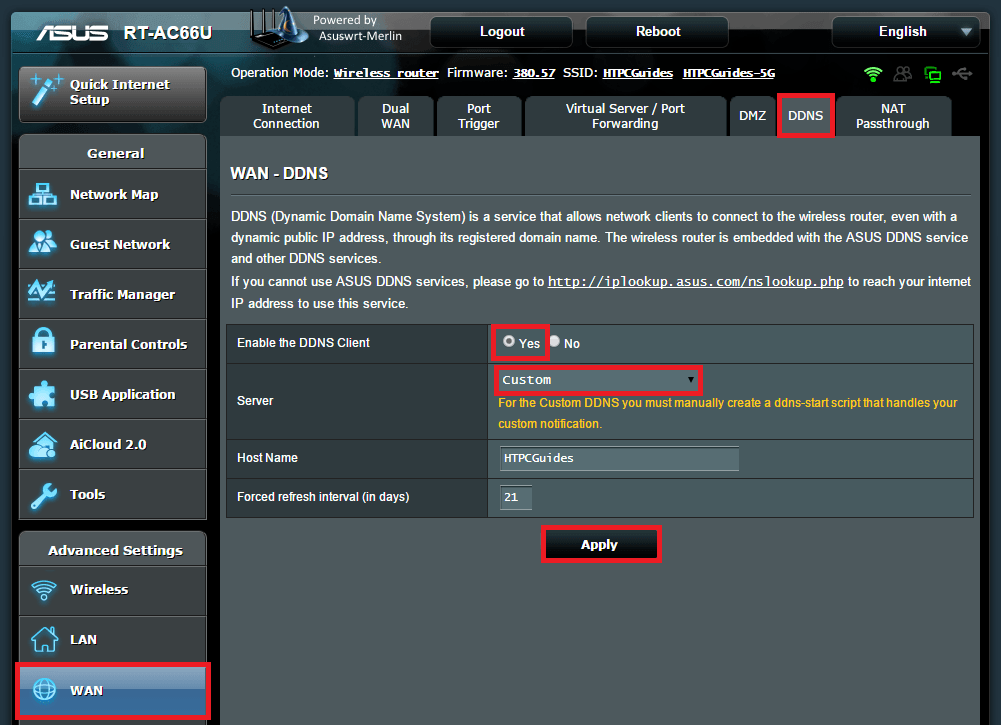Click the USB Application puzzle icon
The width and height of the screenshot is (1001, 725).
(x=43, y=394)
